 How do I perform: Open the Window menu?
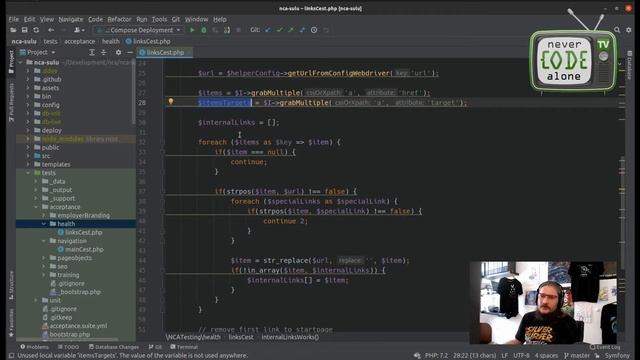coord(196,19)
